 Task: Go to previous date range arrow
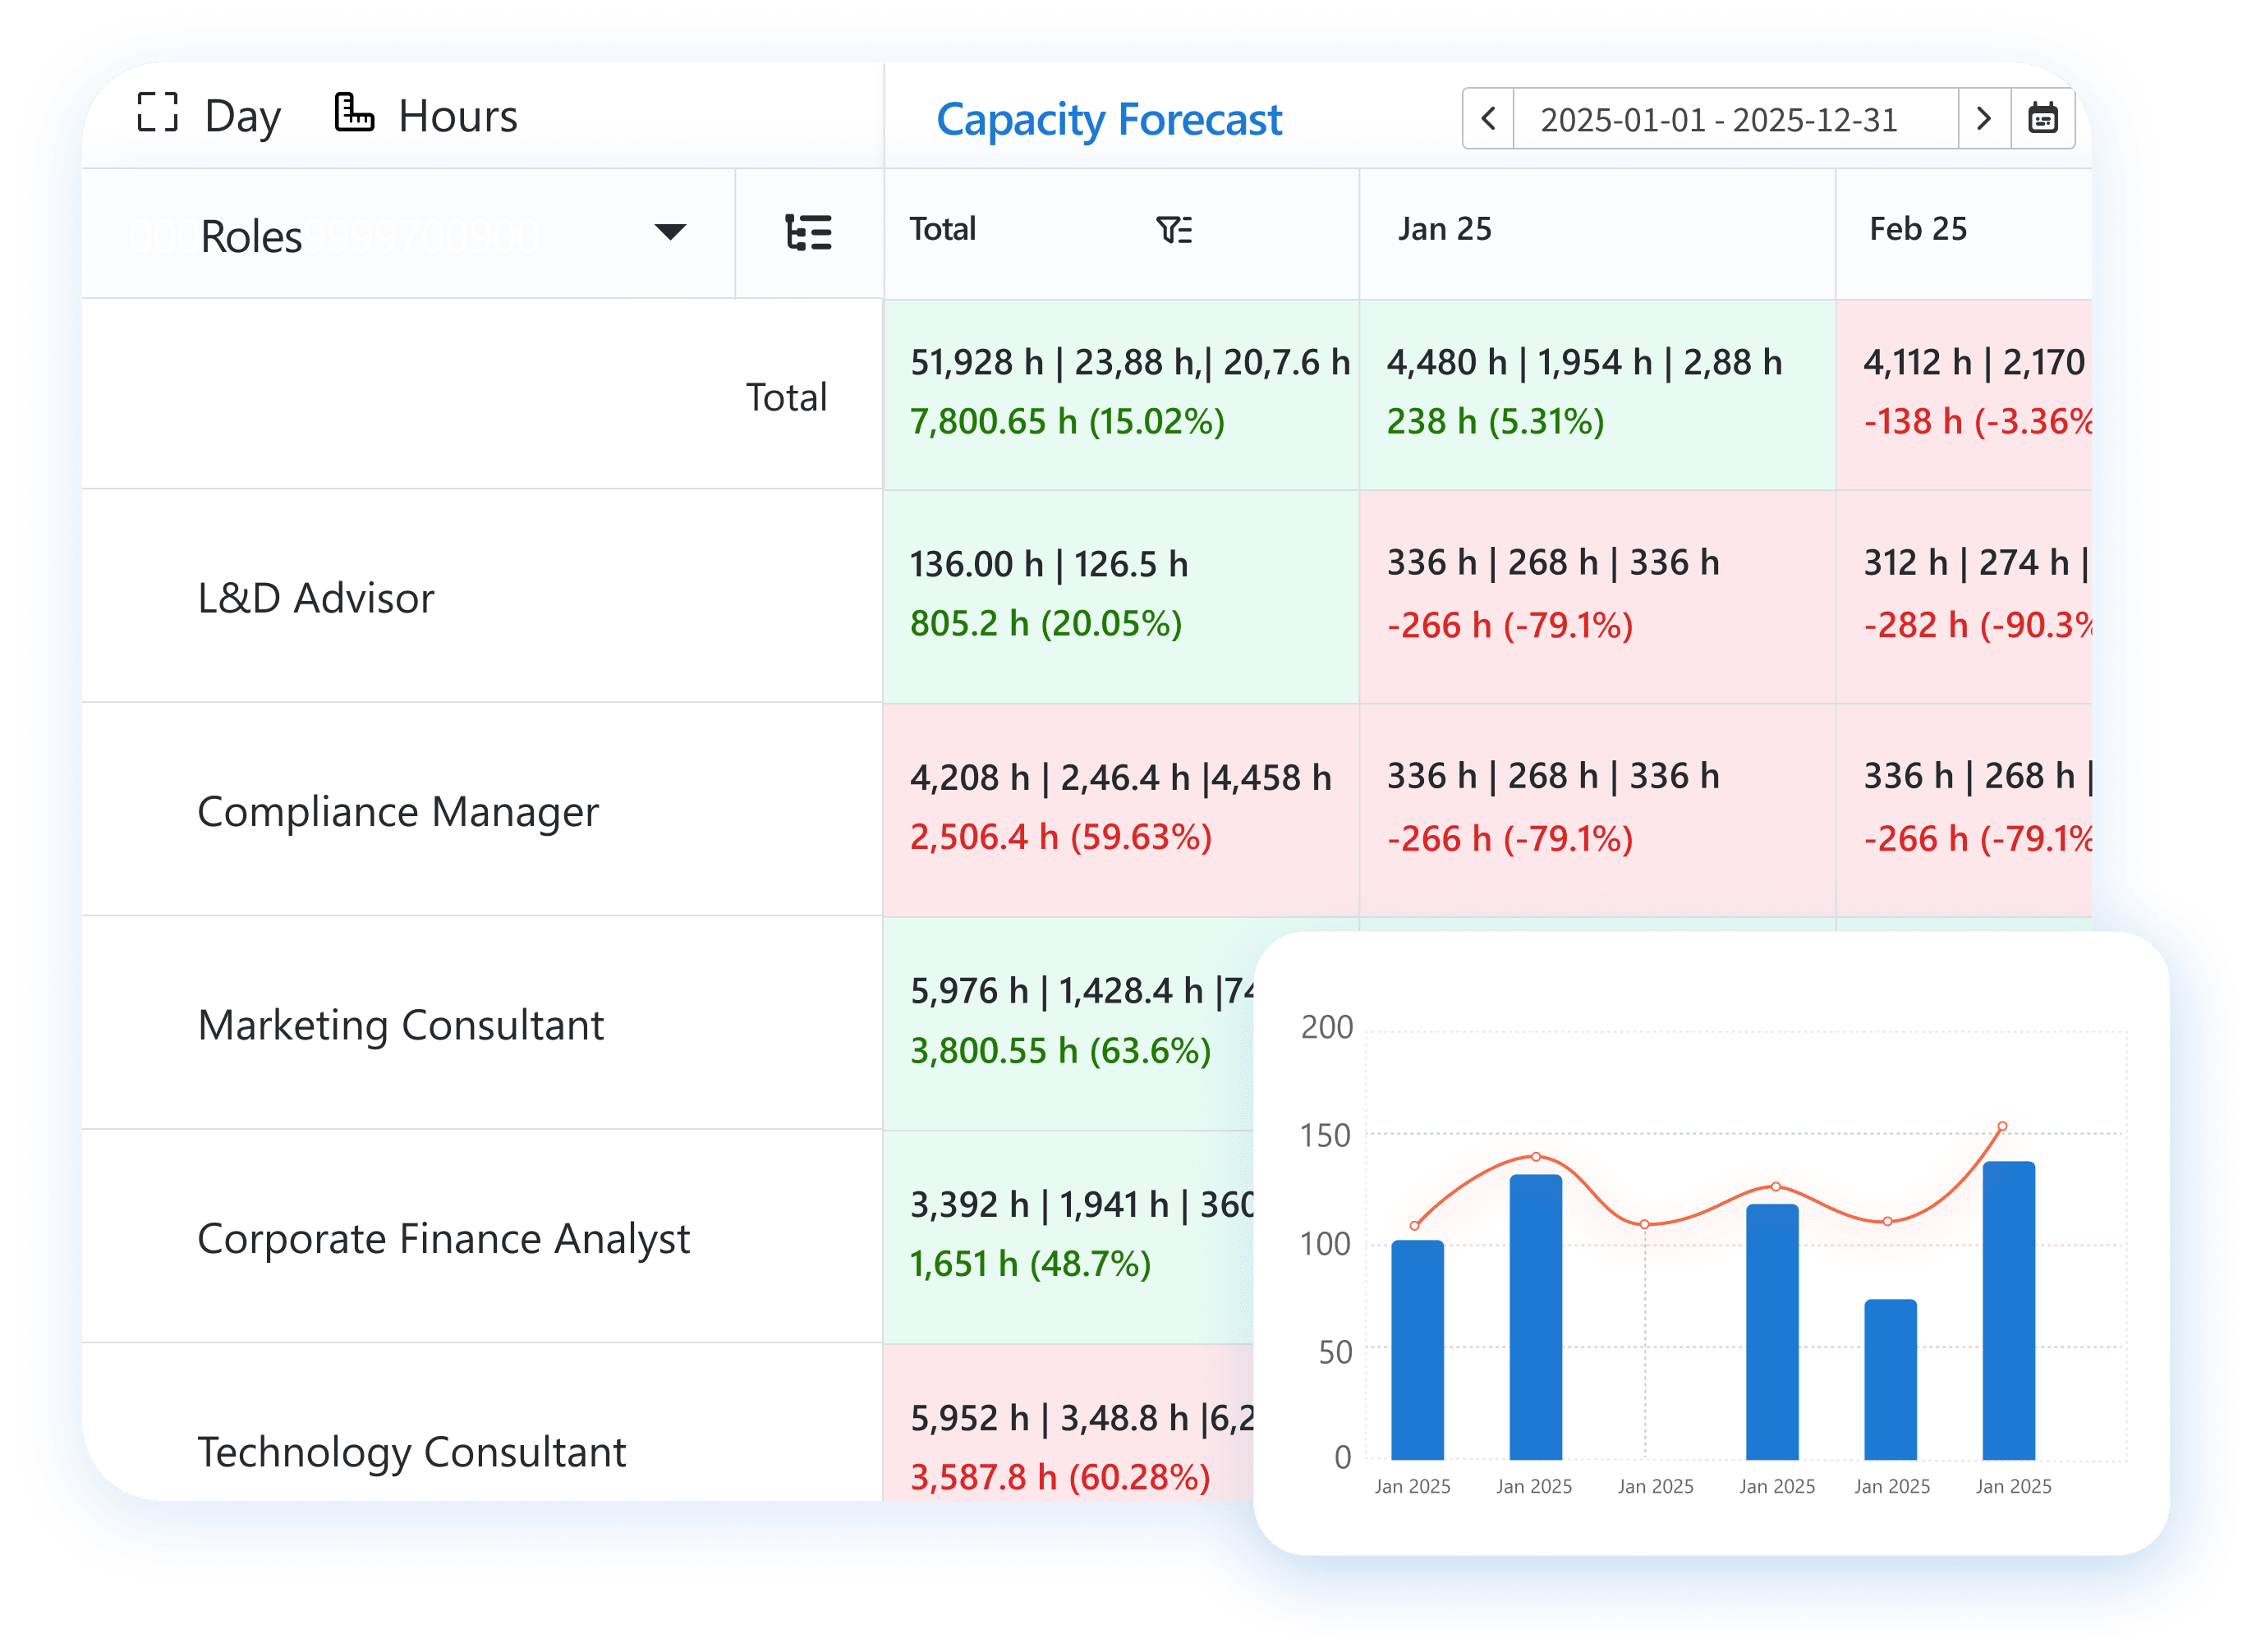[1488, 119]
